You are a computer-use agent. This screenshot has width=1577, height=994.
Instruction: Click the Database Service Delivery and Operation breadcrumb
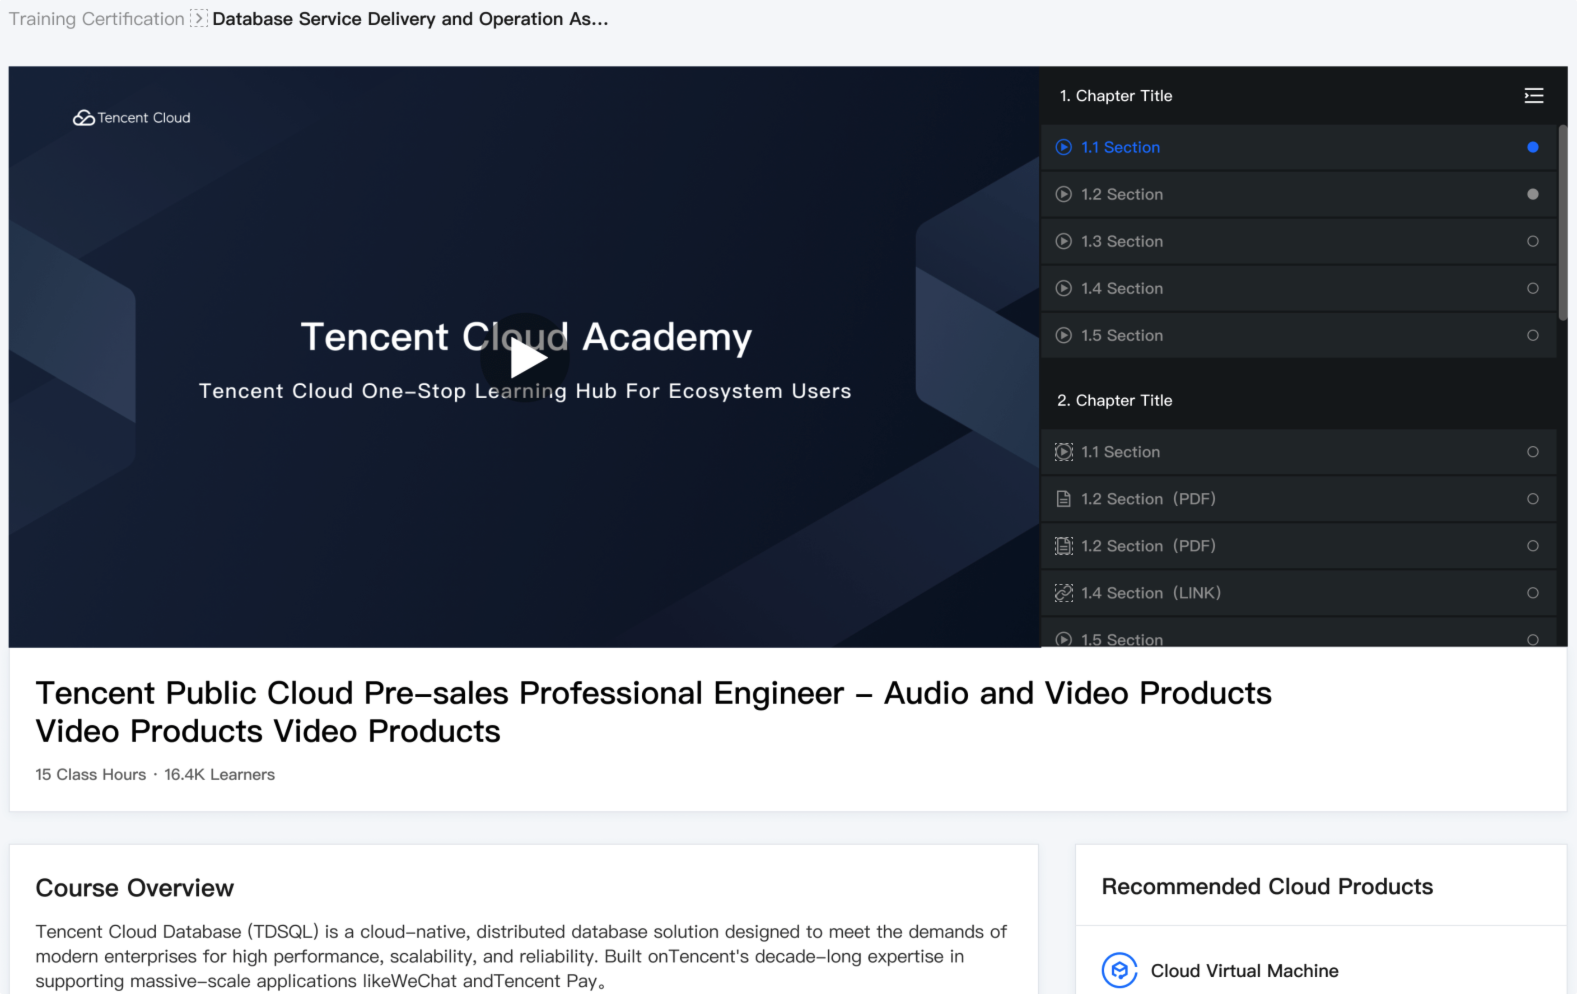[x=410, y=19]
